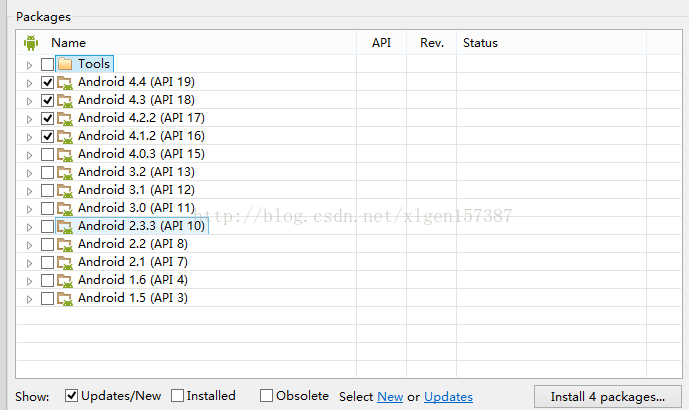
Task: Click the Updates selection link
Action: (448, 397)
